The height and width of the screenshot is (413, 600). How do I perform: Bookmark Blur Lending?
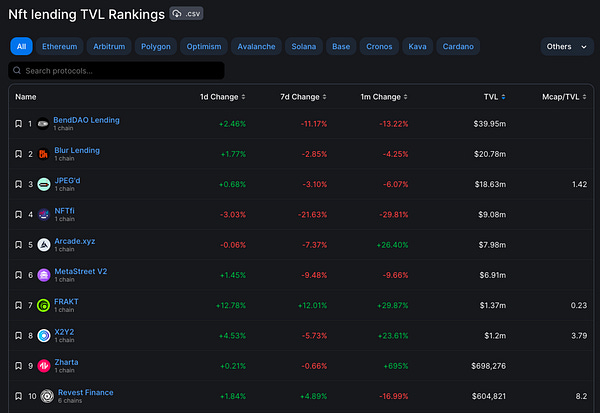click(18, 154)
